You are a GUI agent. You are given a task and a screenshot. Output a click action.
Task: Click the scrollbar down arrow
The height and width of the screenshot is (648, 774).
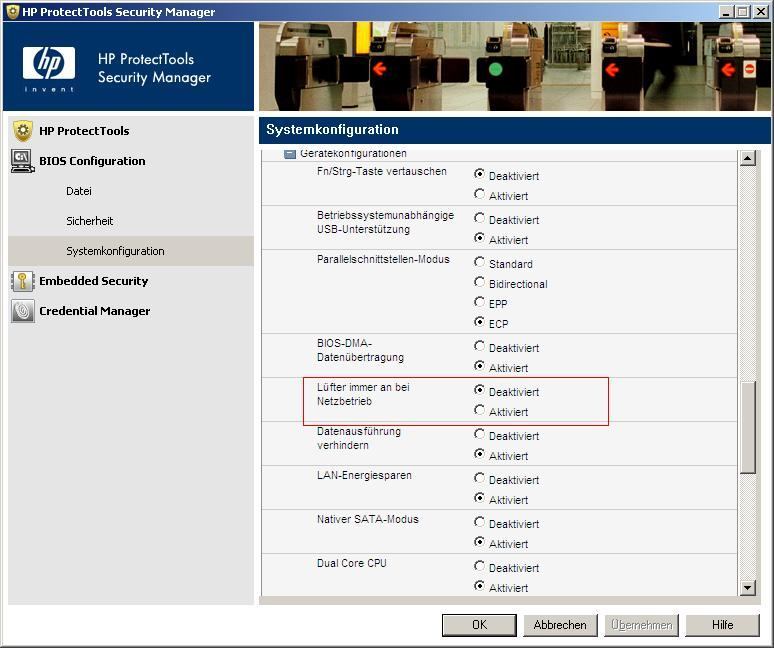tap(748, 587)
